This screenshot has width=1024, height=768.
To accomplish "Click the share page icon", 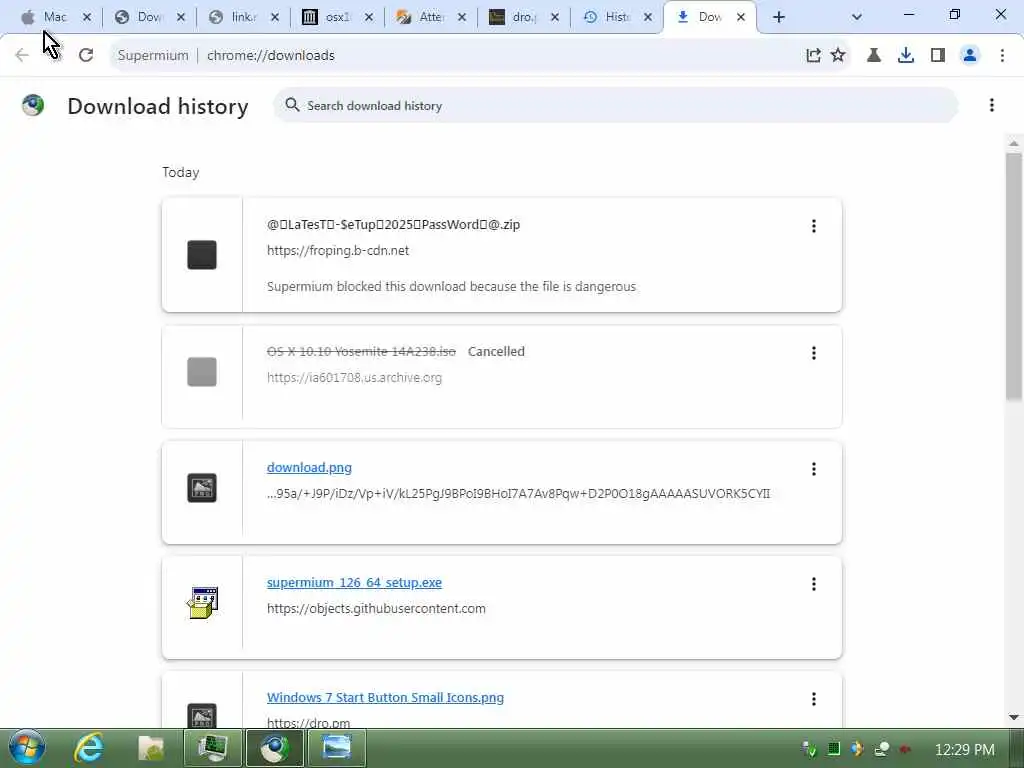I will [813, 56].
